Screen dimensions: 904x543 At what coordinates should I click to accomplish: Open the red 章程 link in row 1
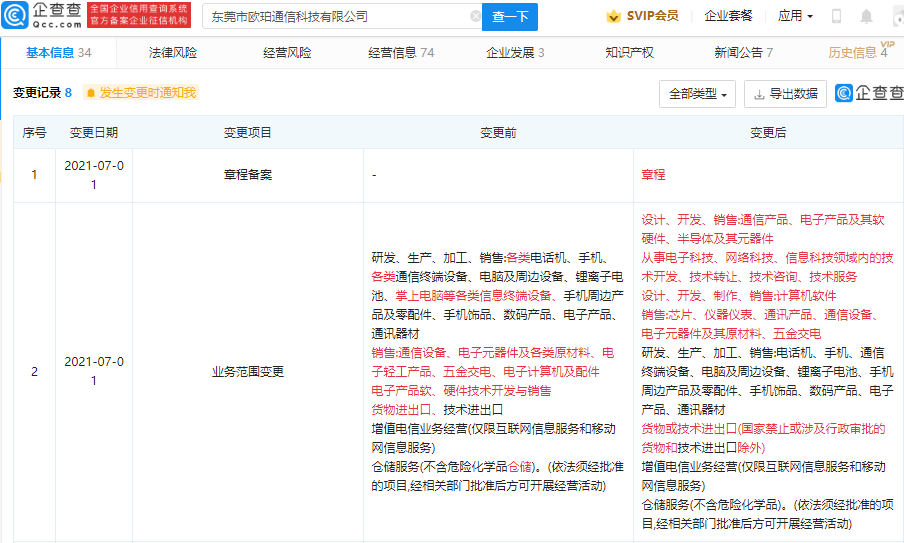(x=653, y=175)
